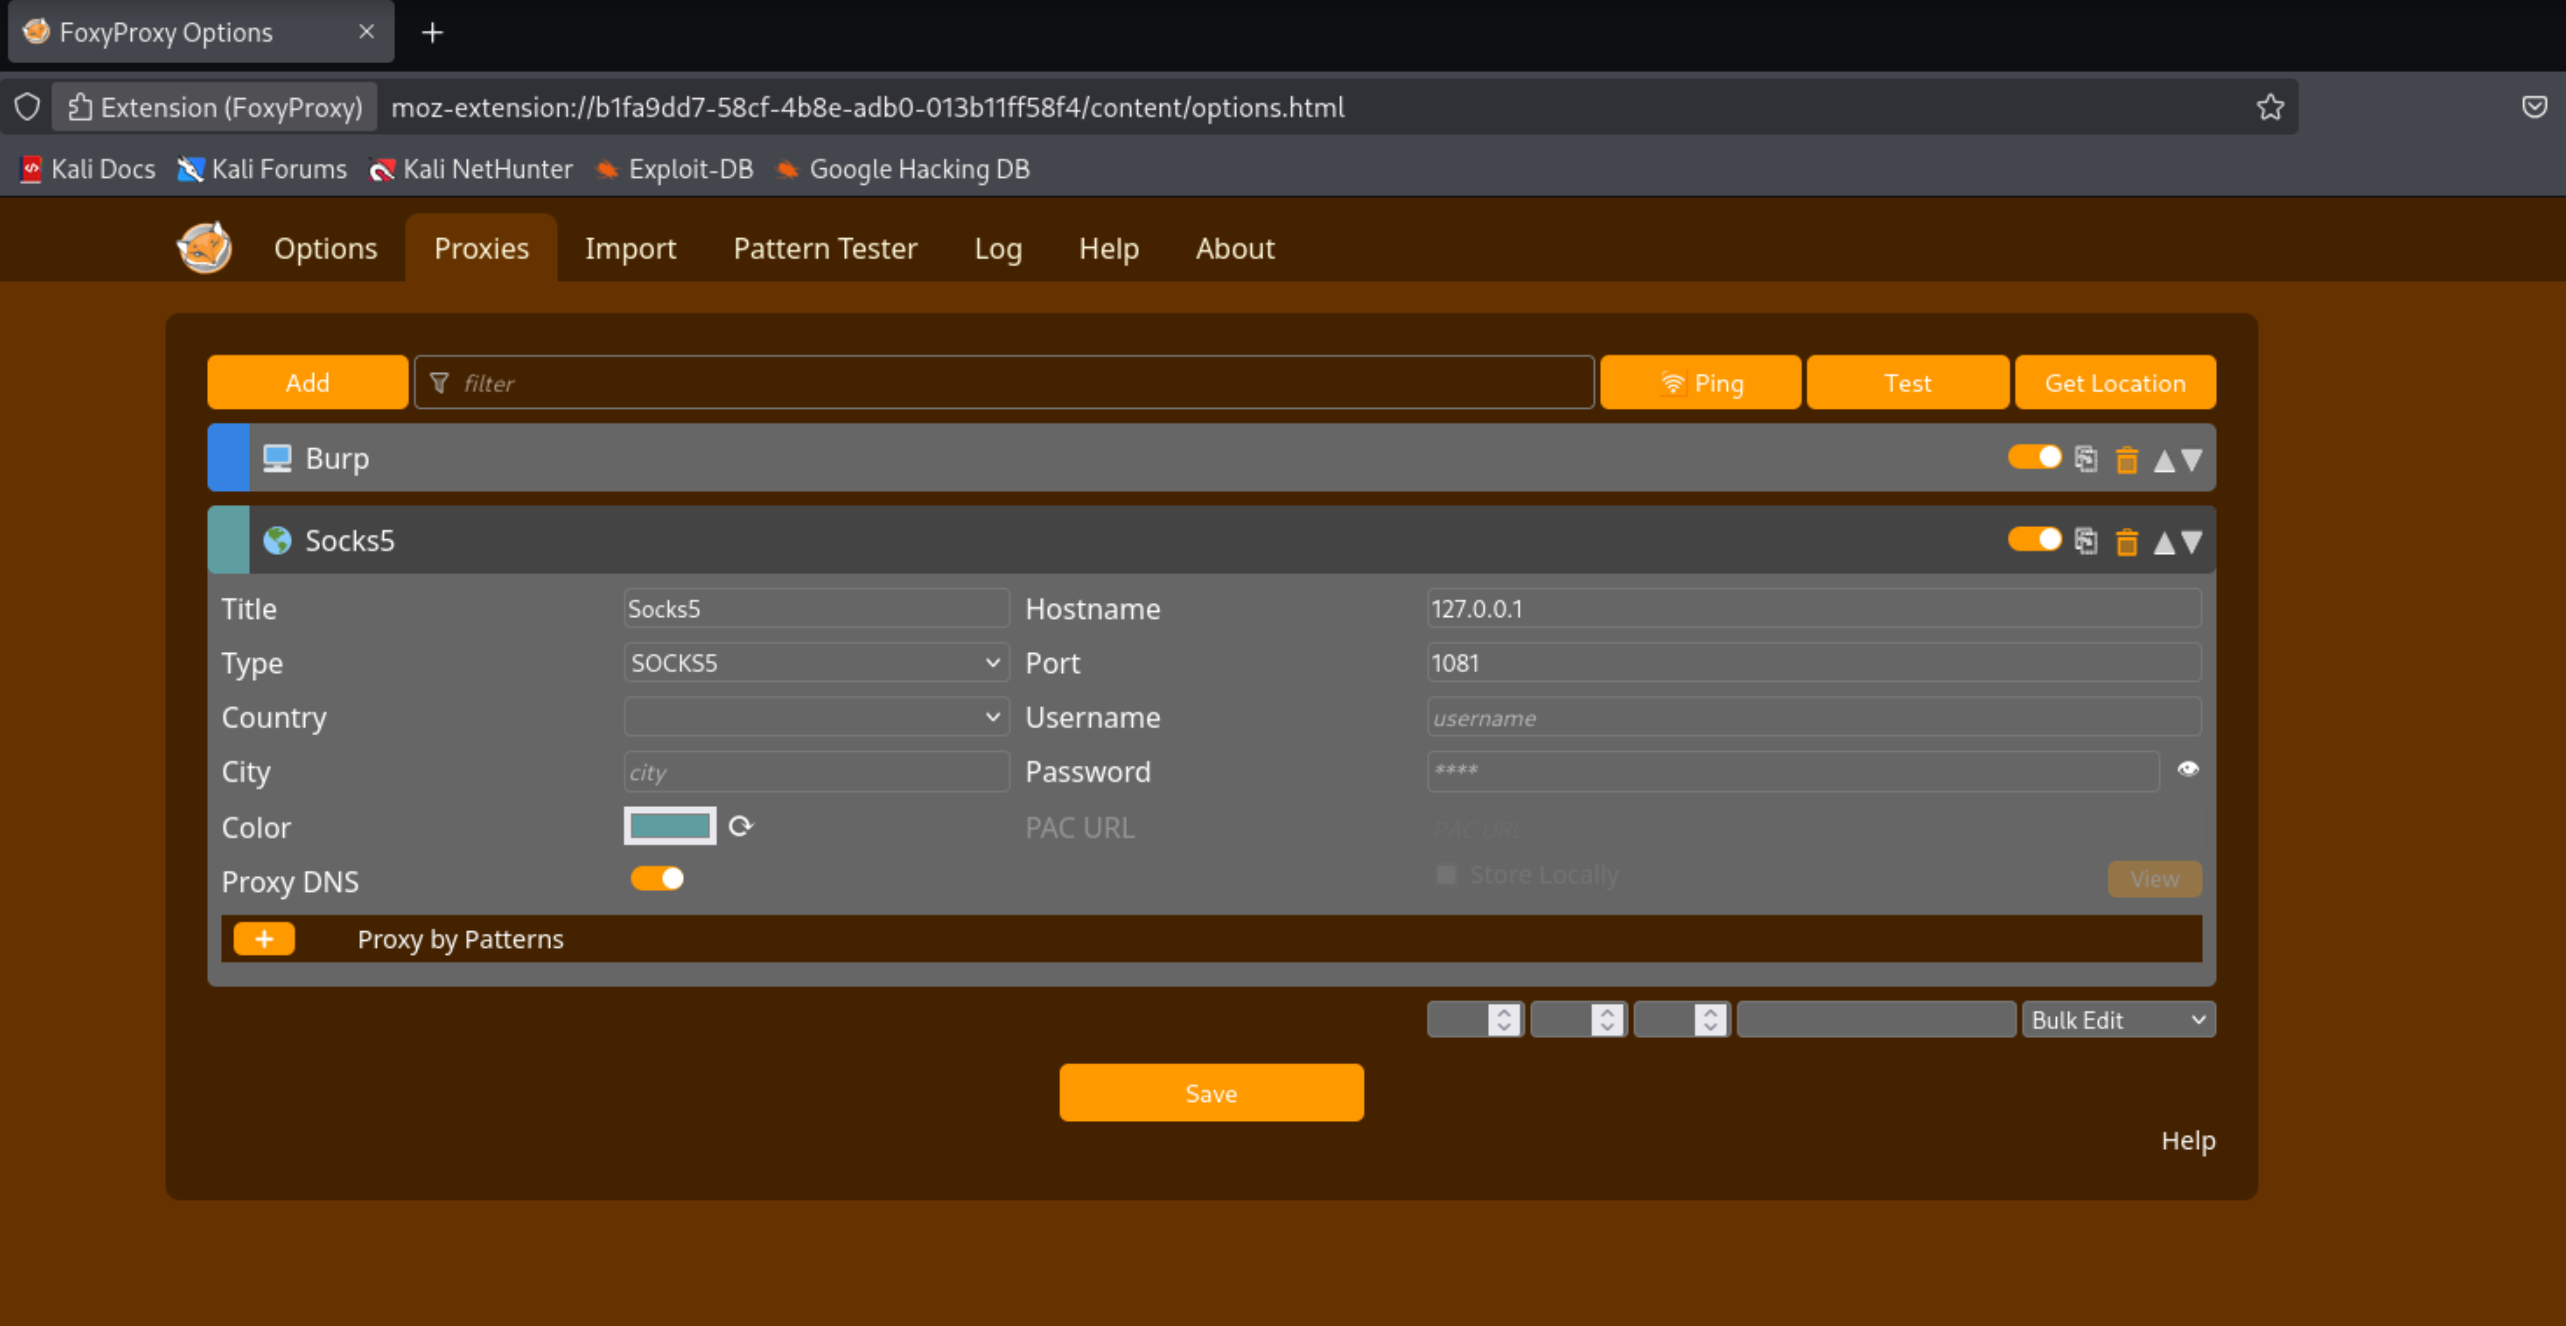Move Burp proxy up
This screenshot has width=2566, height=1326.
(x=2163, y=460)
